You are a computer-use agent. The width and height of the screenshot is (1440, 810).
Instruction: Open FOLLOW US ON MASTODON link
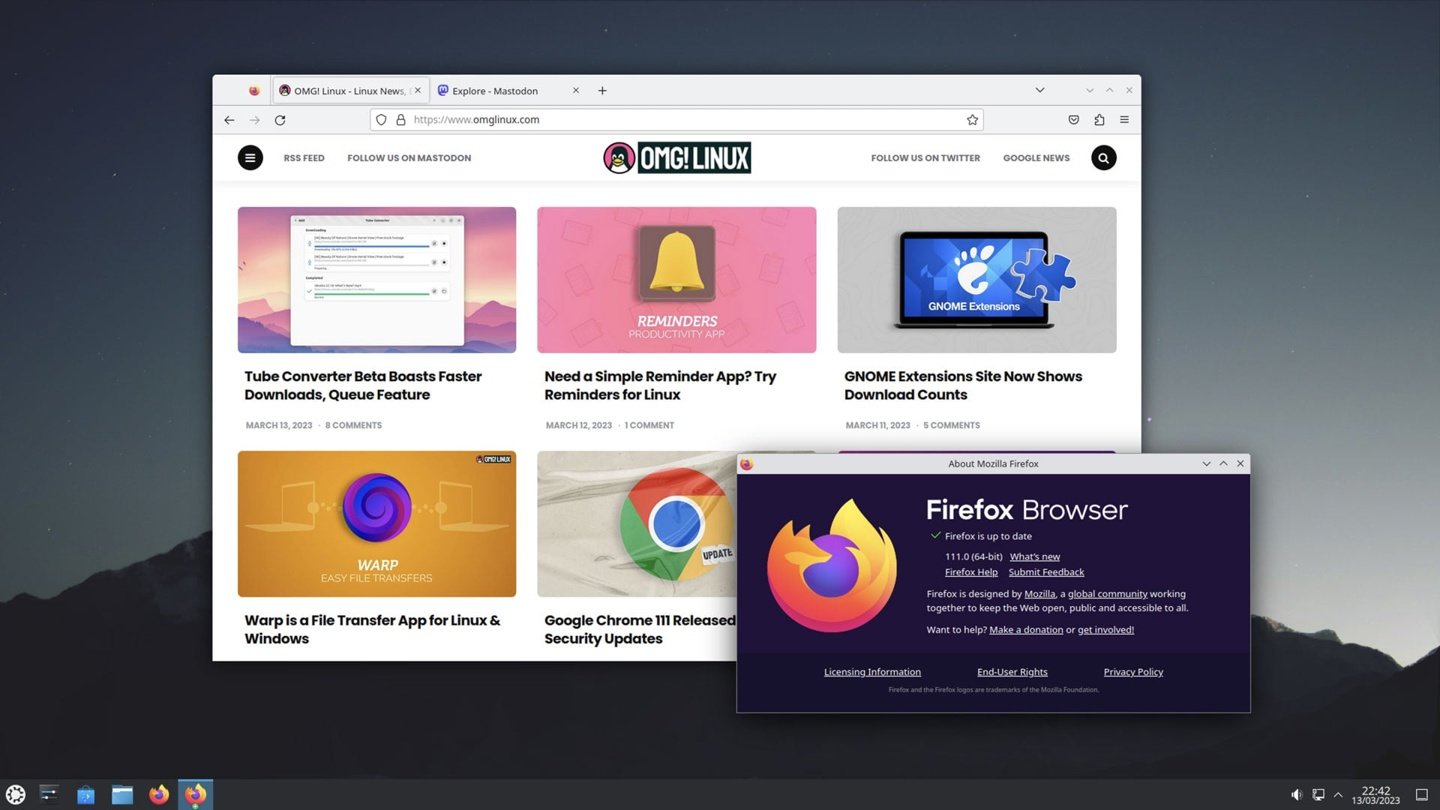pyautogui.click(x=409, y=158)
